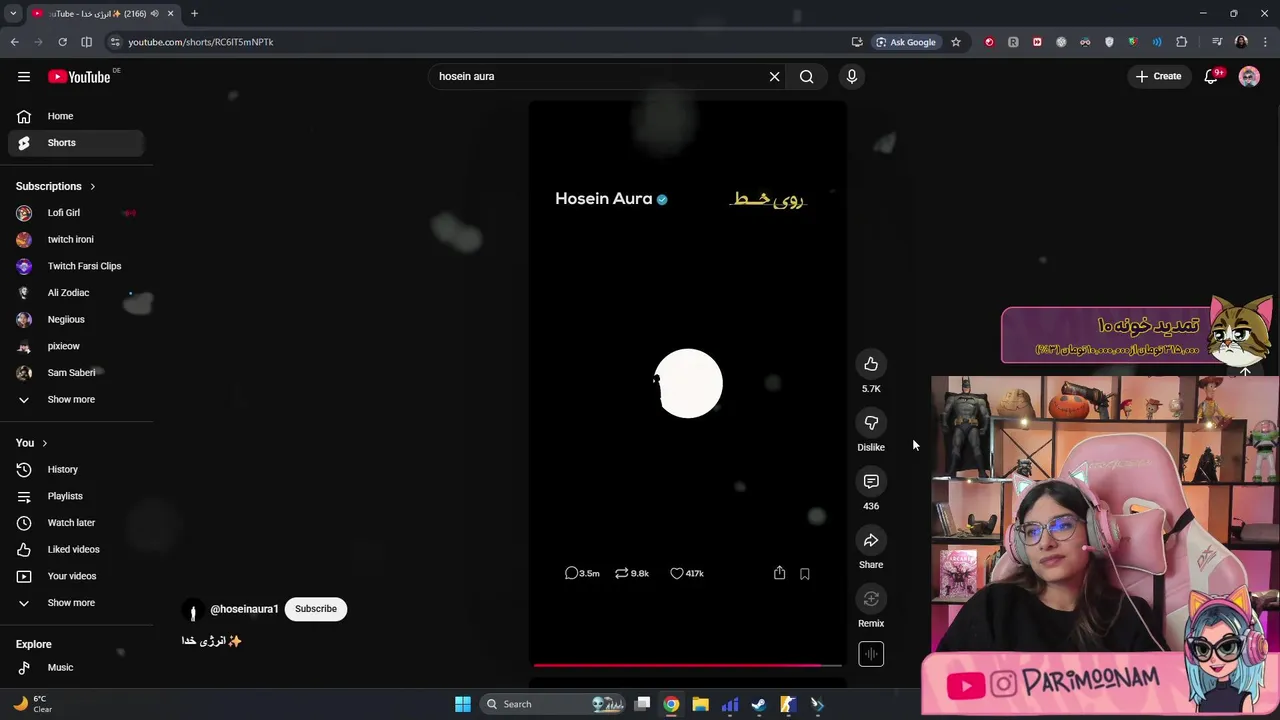Open the @hoseinaura1 channel link

coord(244,609)
